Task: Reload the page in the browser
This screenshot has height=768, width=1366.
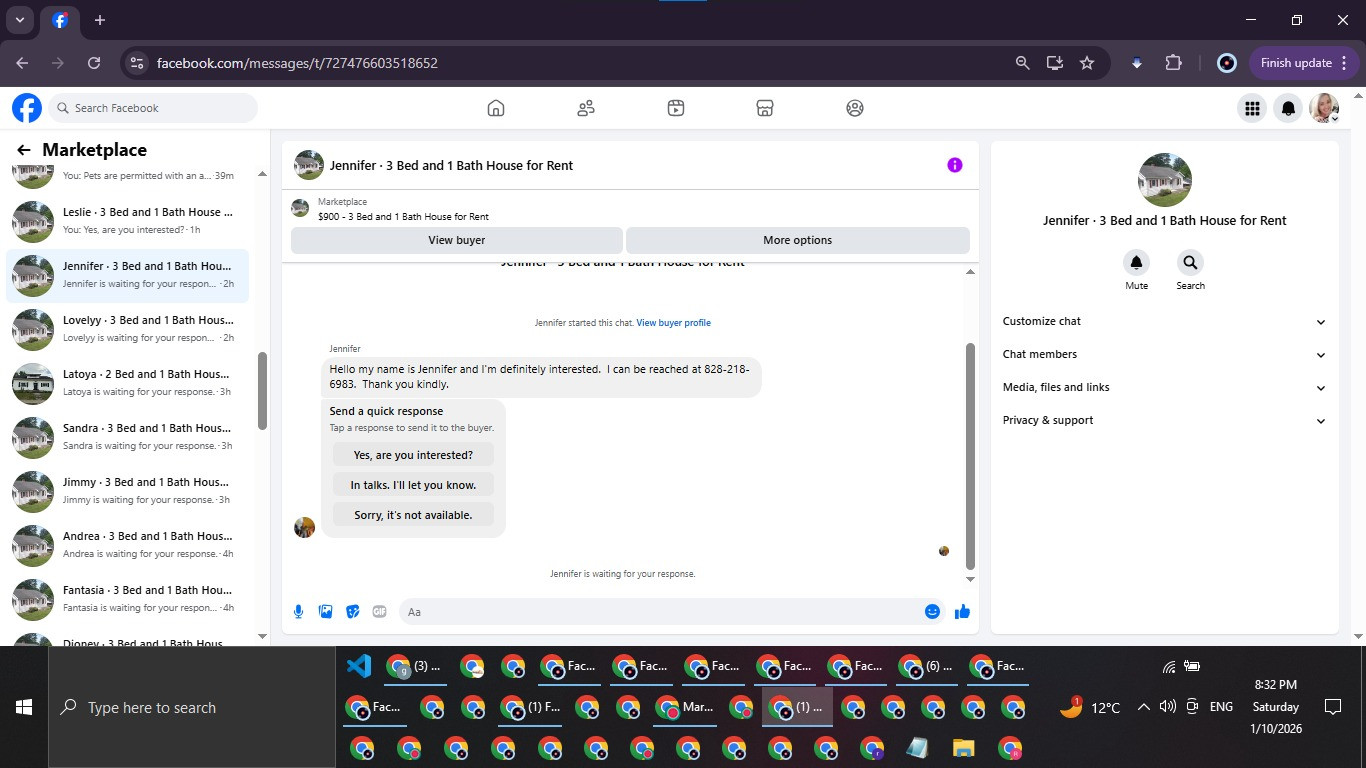Action: pyautogui.click(x=94, y=63)
